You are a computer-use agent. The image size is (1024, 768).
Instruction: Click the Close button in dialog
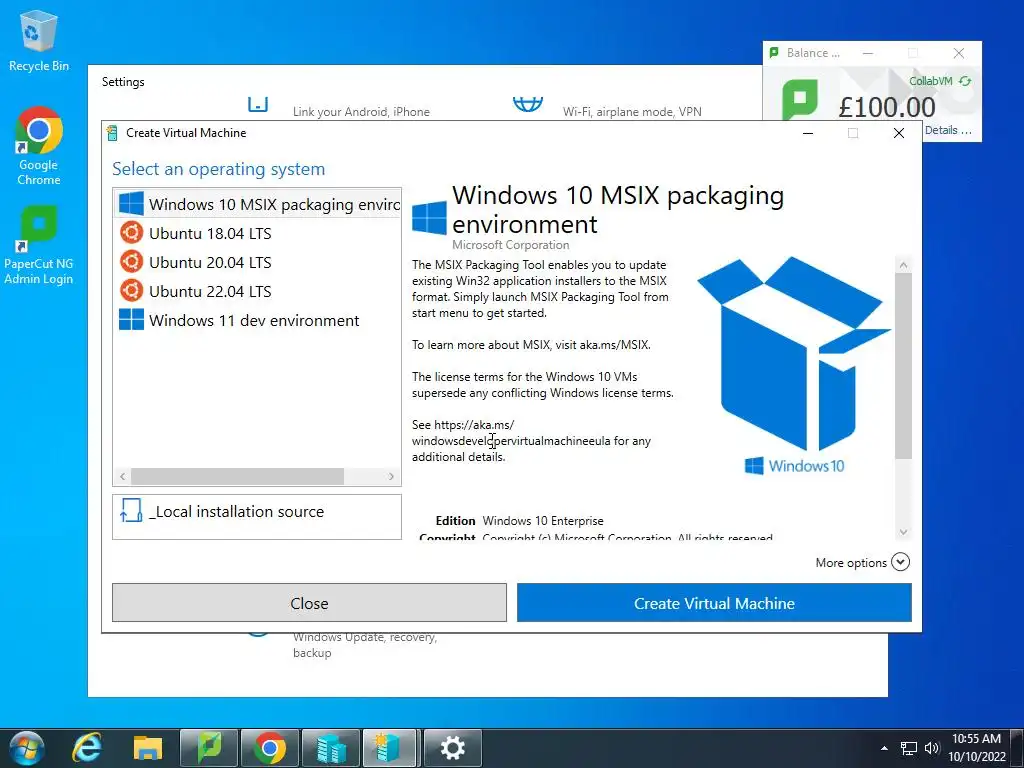pyautogui.click(x=310, y=603)
